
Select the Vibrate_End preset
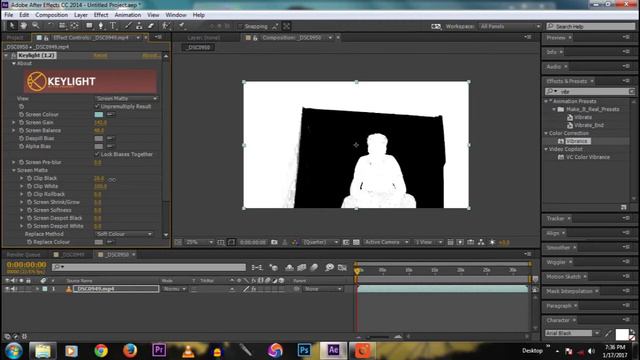589,125
